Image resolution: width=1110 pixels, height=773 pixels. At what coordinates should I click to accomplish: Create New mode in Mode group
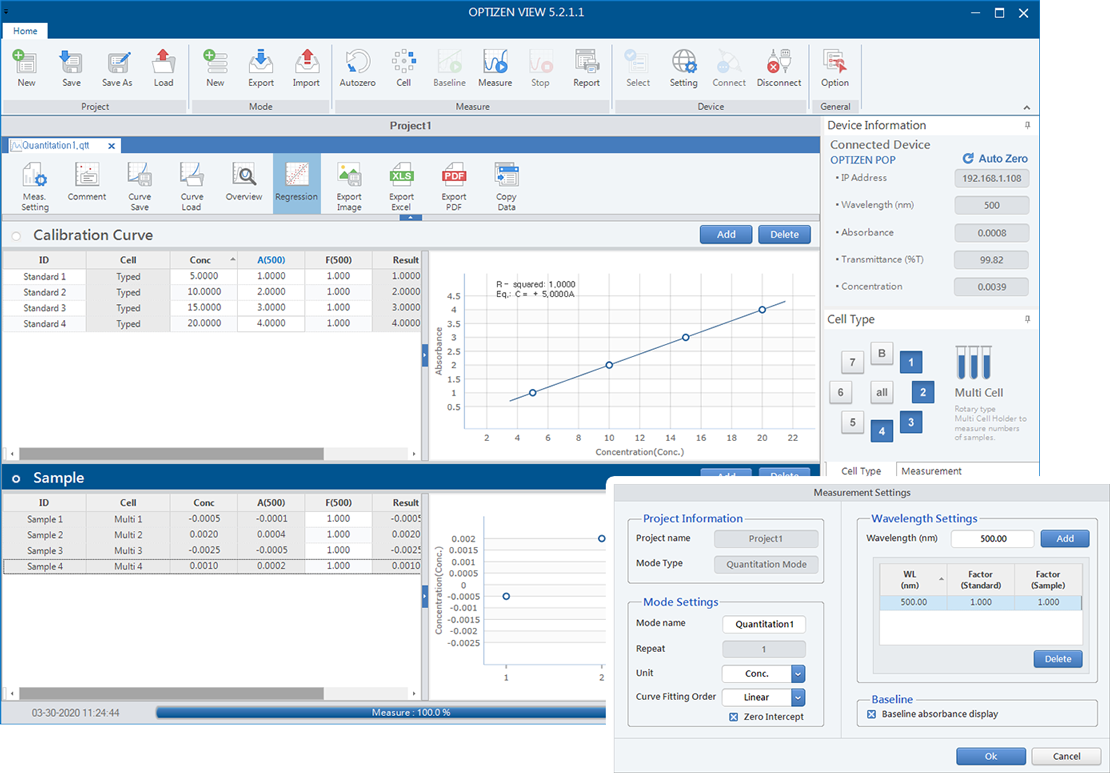[215, 69]
